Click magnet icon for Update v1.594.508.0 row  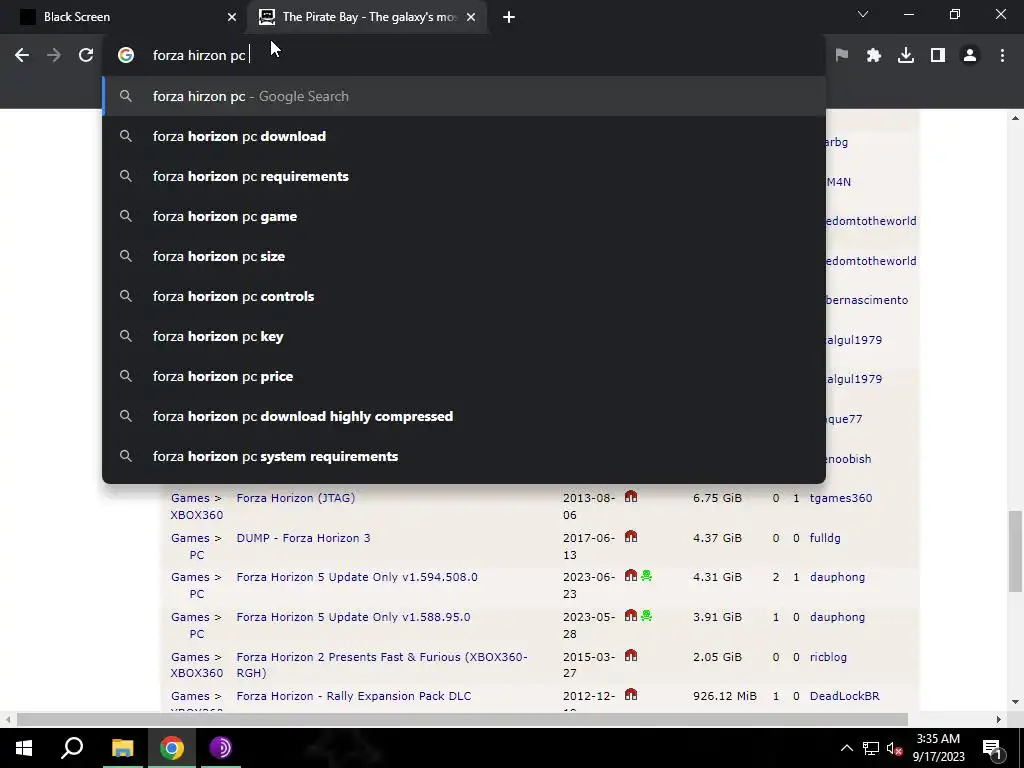click(631, 575)
